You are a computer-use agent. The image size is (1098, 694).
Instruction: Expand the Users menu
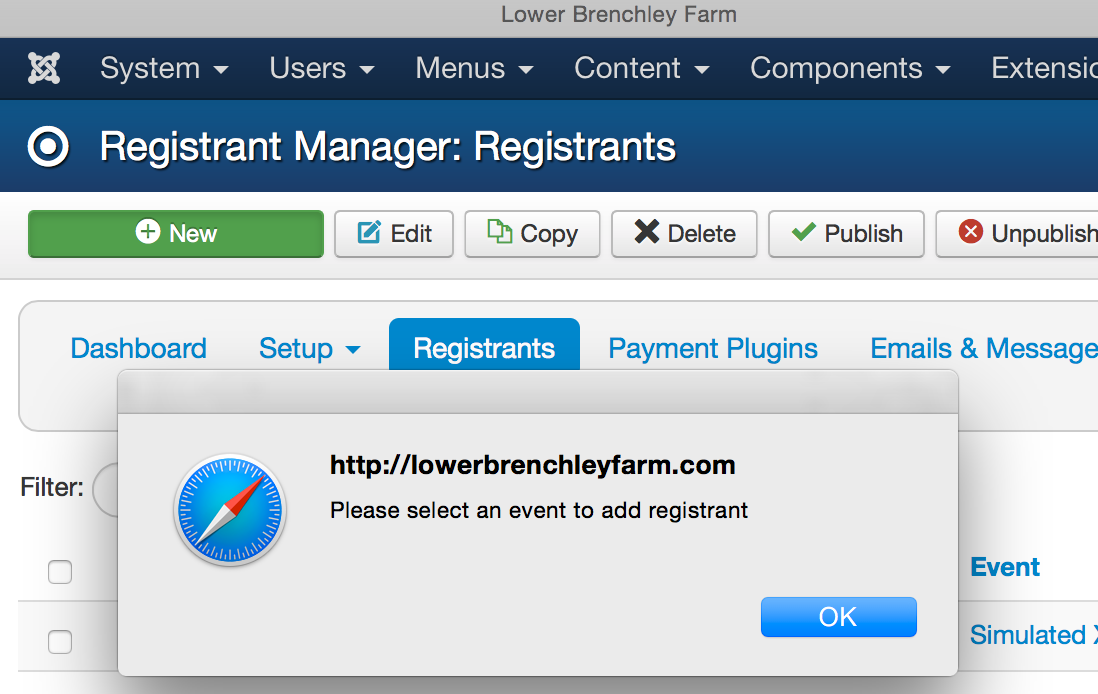tap(322, 69)
